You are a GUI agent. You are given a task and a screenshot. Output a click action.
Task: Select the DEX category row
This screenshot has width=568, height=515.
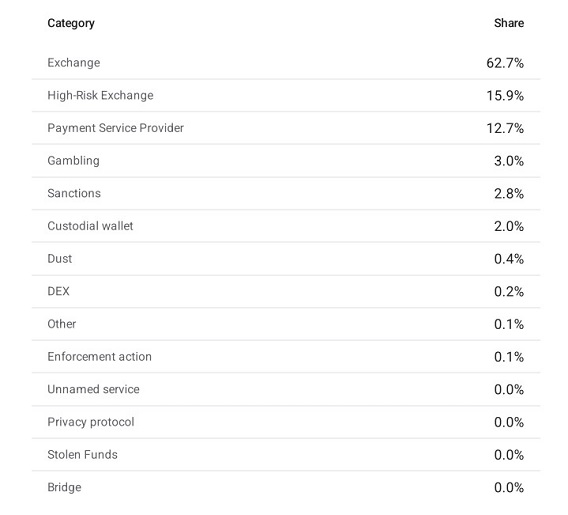point(286,292)
